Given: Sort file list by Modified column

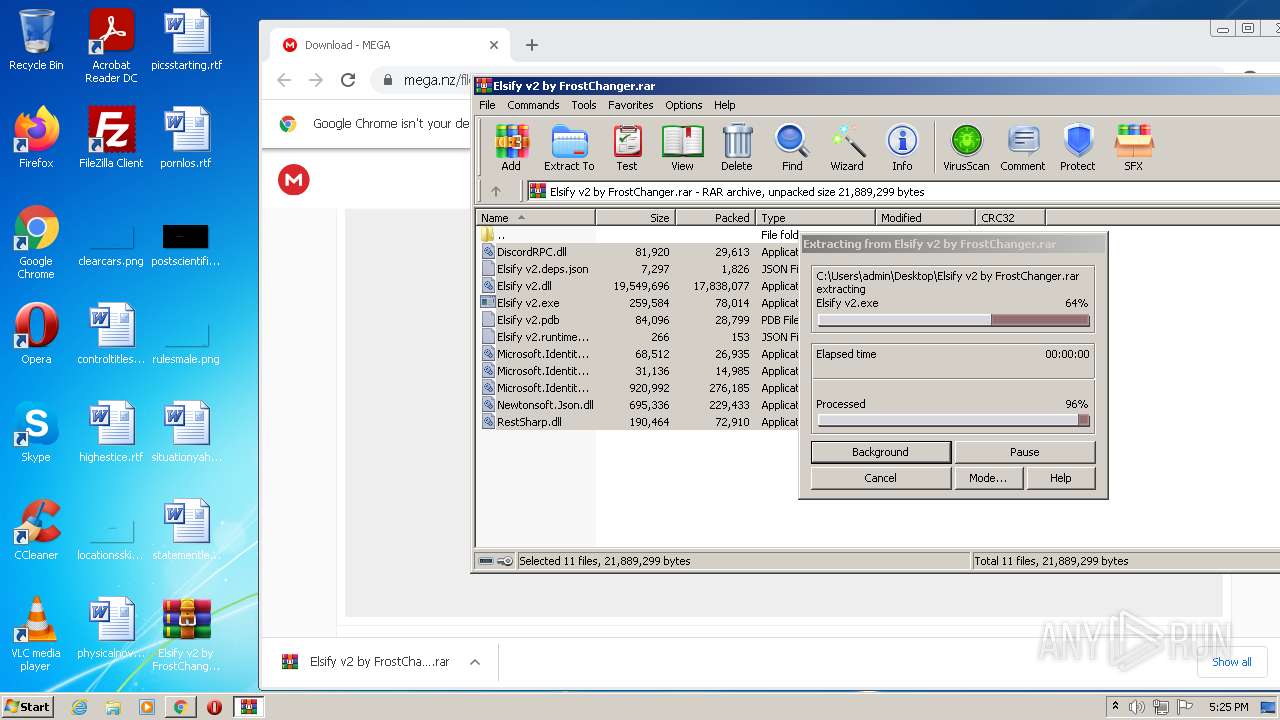Looking at the screenshot, I should (926, 217).
